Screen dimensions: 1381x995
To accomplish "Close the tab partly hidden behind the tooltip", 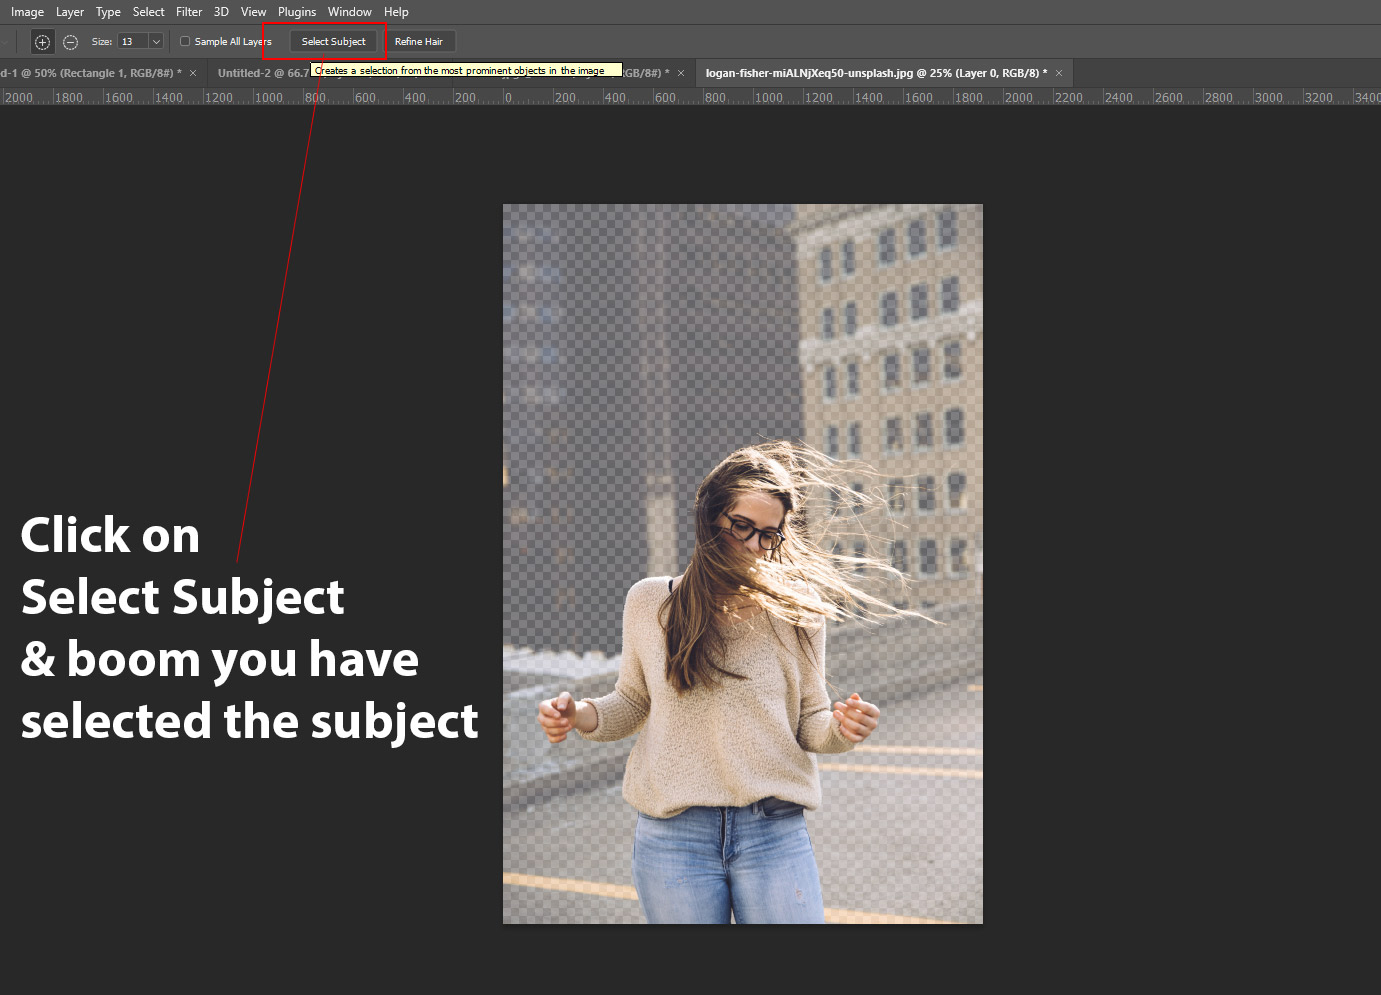I will click(x=681, y=73).
